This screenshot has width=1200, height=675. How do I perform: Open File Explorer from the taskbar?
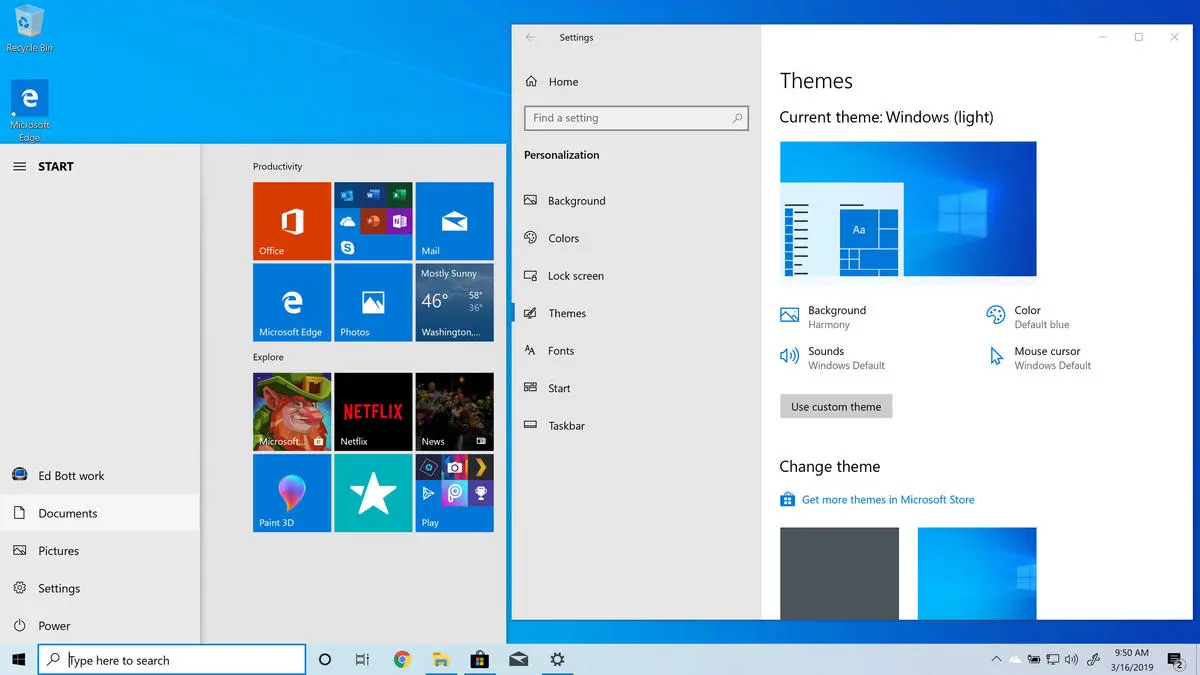[x=440, y=659]
